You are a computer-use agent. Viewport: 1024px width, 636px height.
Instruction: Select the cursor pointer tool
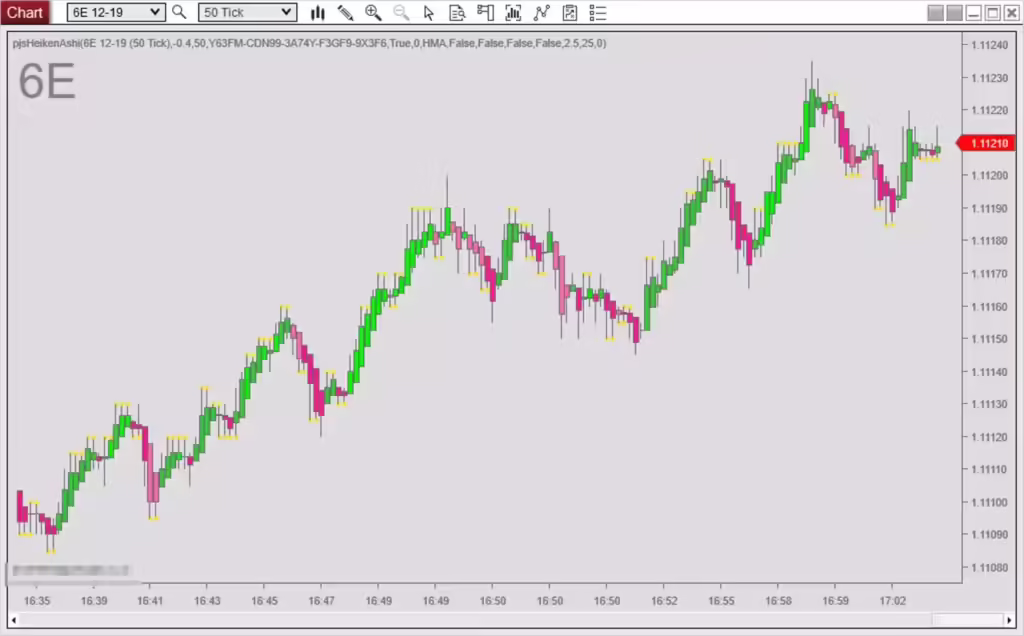(429, 13)
